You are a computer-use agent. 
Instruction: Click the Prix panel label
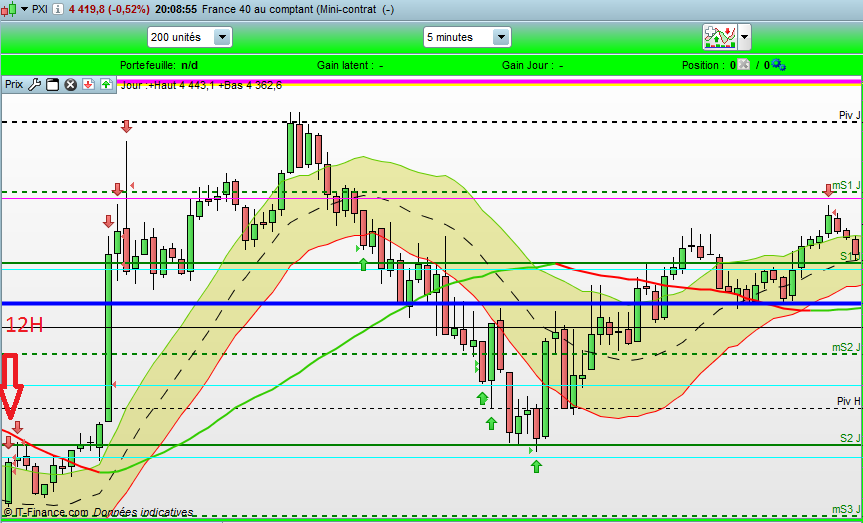[x=14, y=85]
